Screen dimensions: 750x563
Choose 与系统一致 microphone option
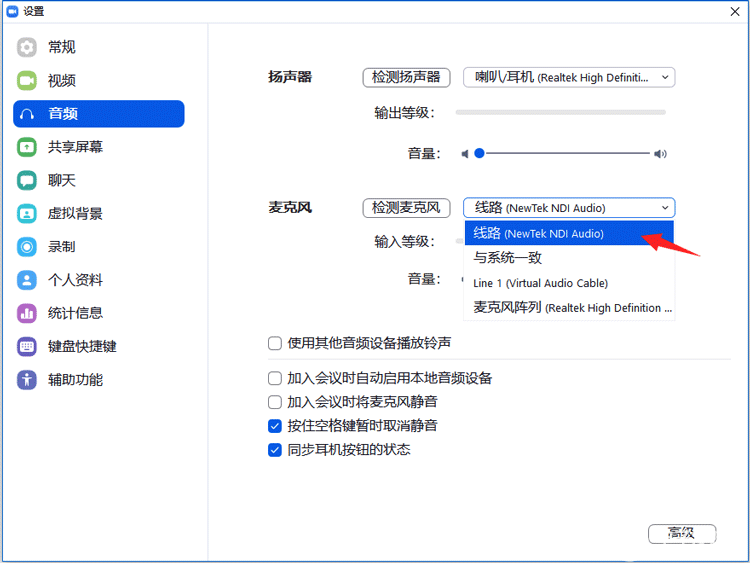click(x=569, y=258)
